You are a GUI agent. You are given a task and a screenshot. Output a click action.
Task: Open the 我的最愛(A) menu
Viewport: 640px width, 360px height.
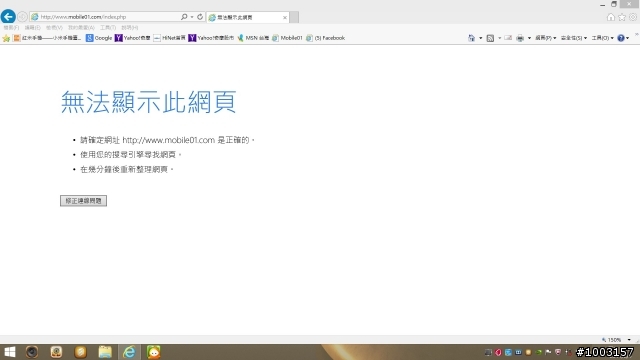[81, 27]
